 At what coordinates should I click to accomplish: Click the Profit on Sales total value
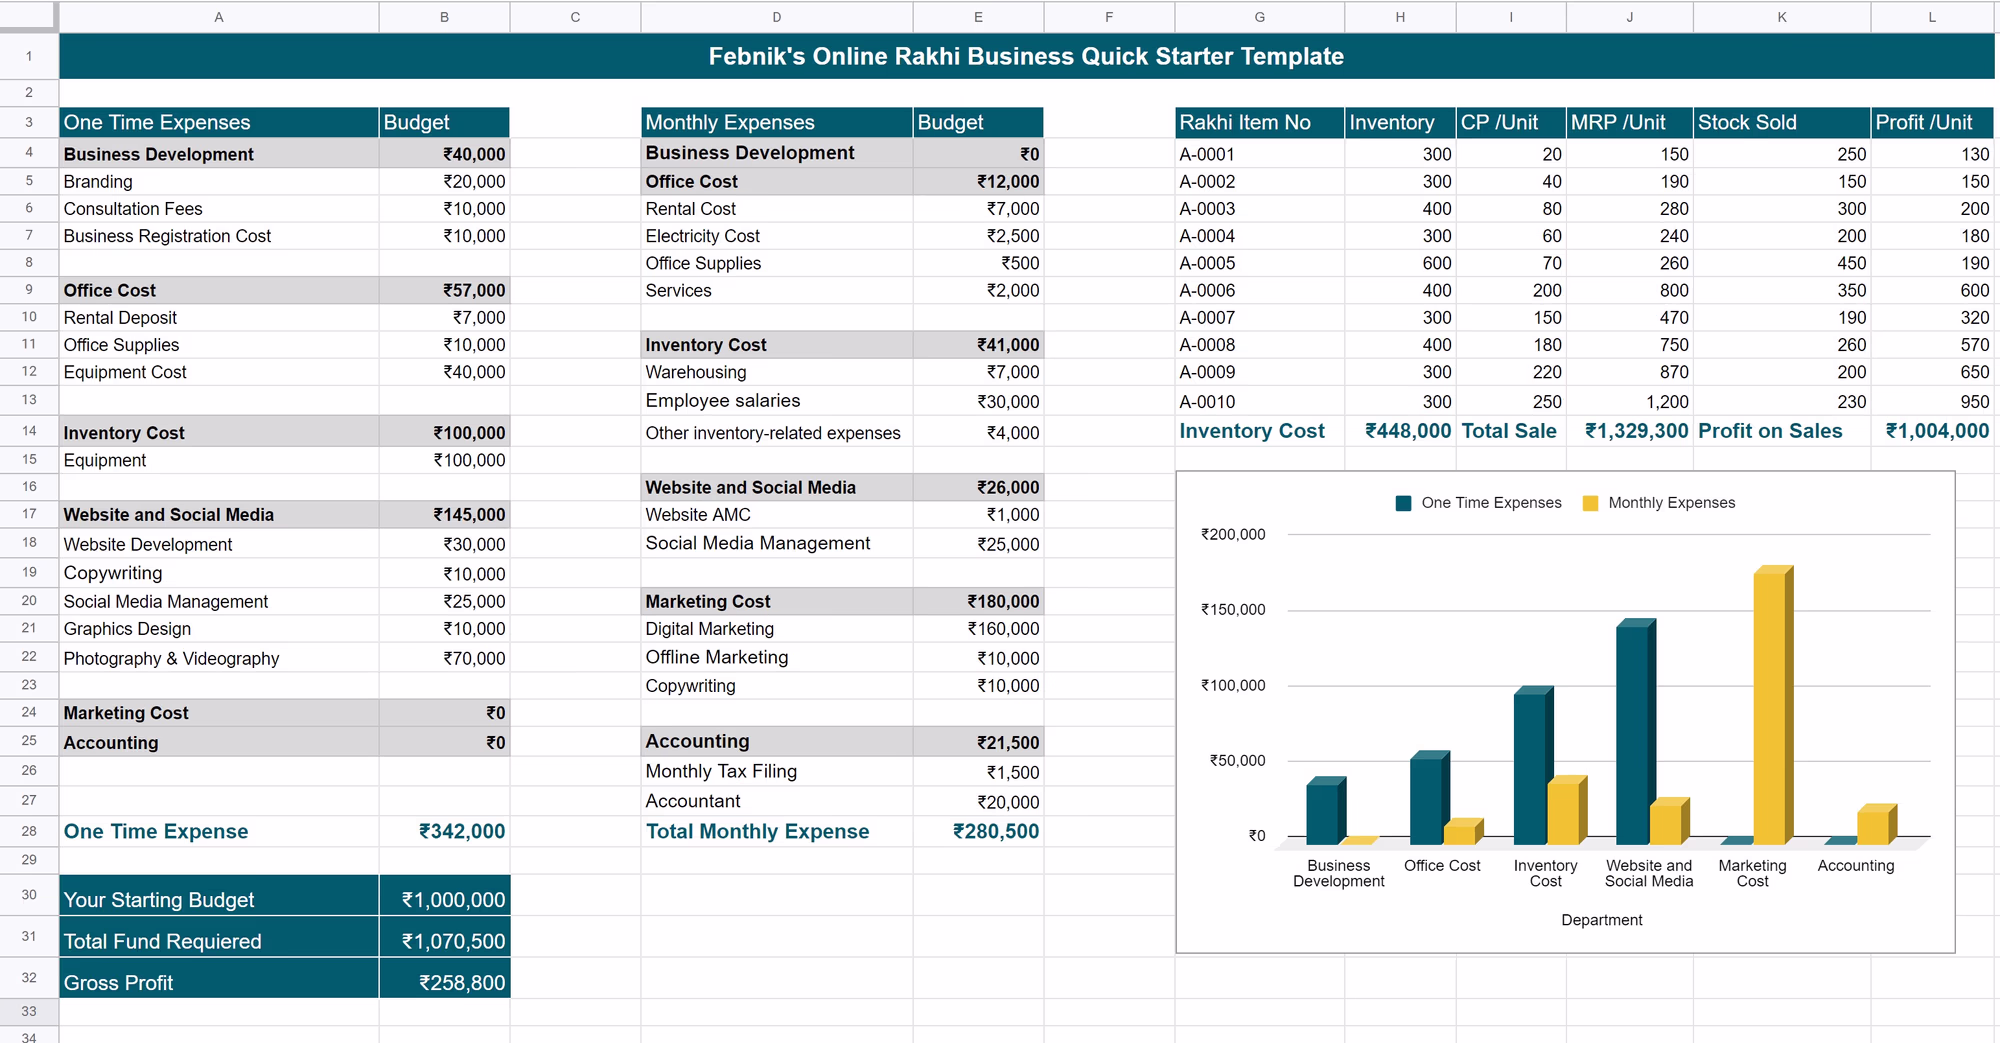[1931, 431]
